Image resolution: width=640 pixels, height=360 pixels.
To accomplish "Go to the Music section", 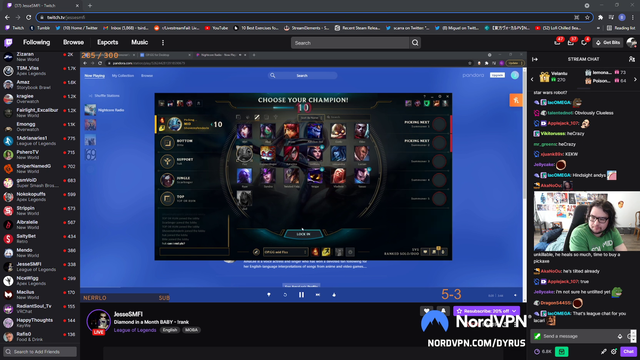I will pyautogui.click(x=140, y=42).
